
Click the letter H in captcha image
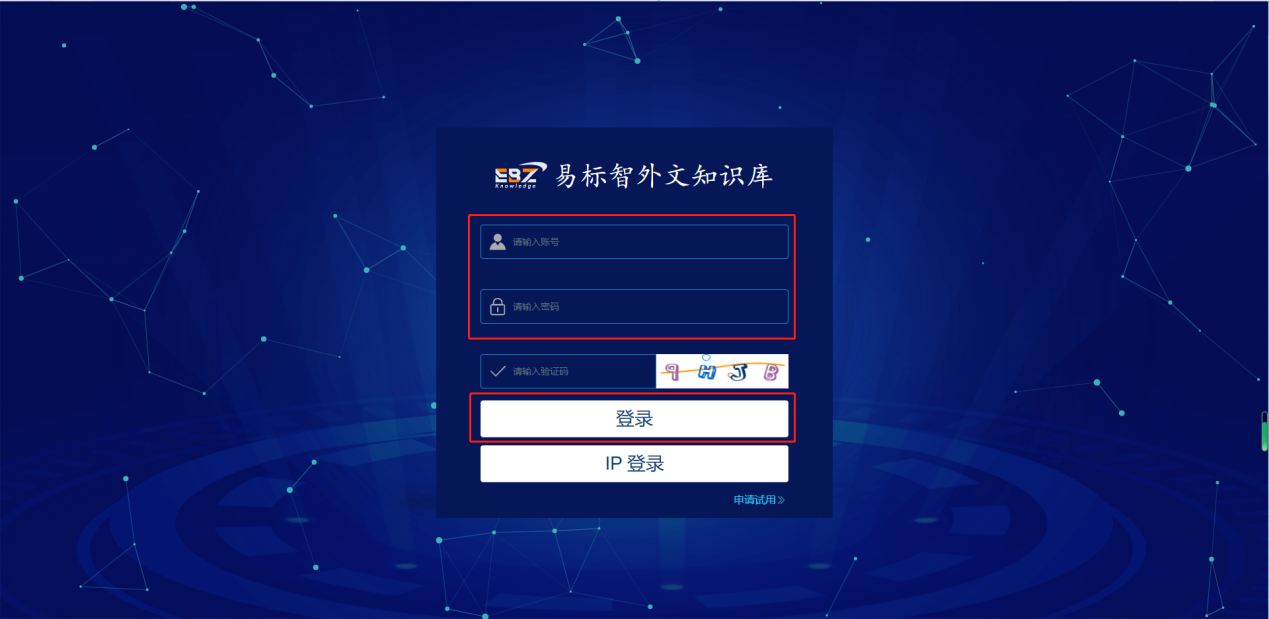[x=707, y=373]
